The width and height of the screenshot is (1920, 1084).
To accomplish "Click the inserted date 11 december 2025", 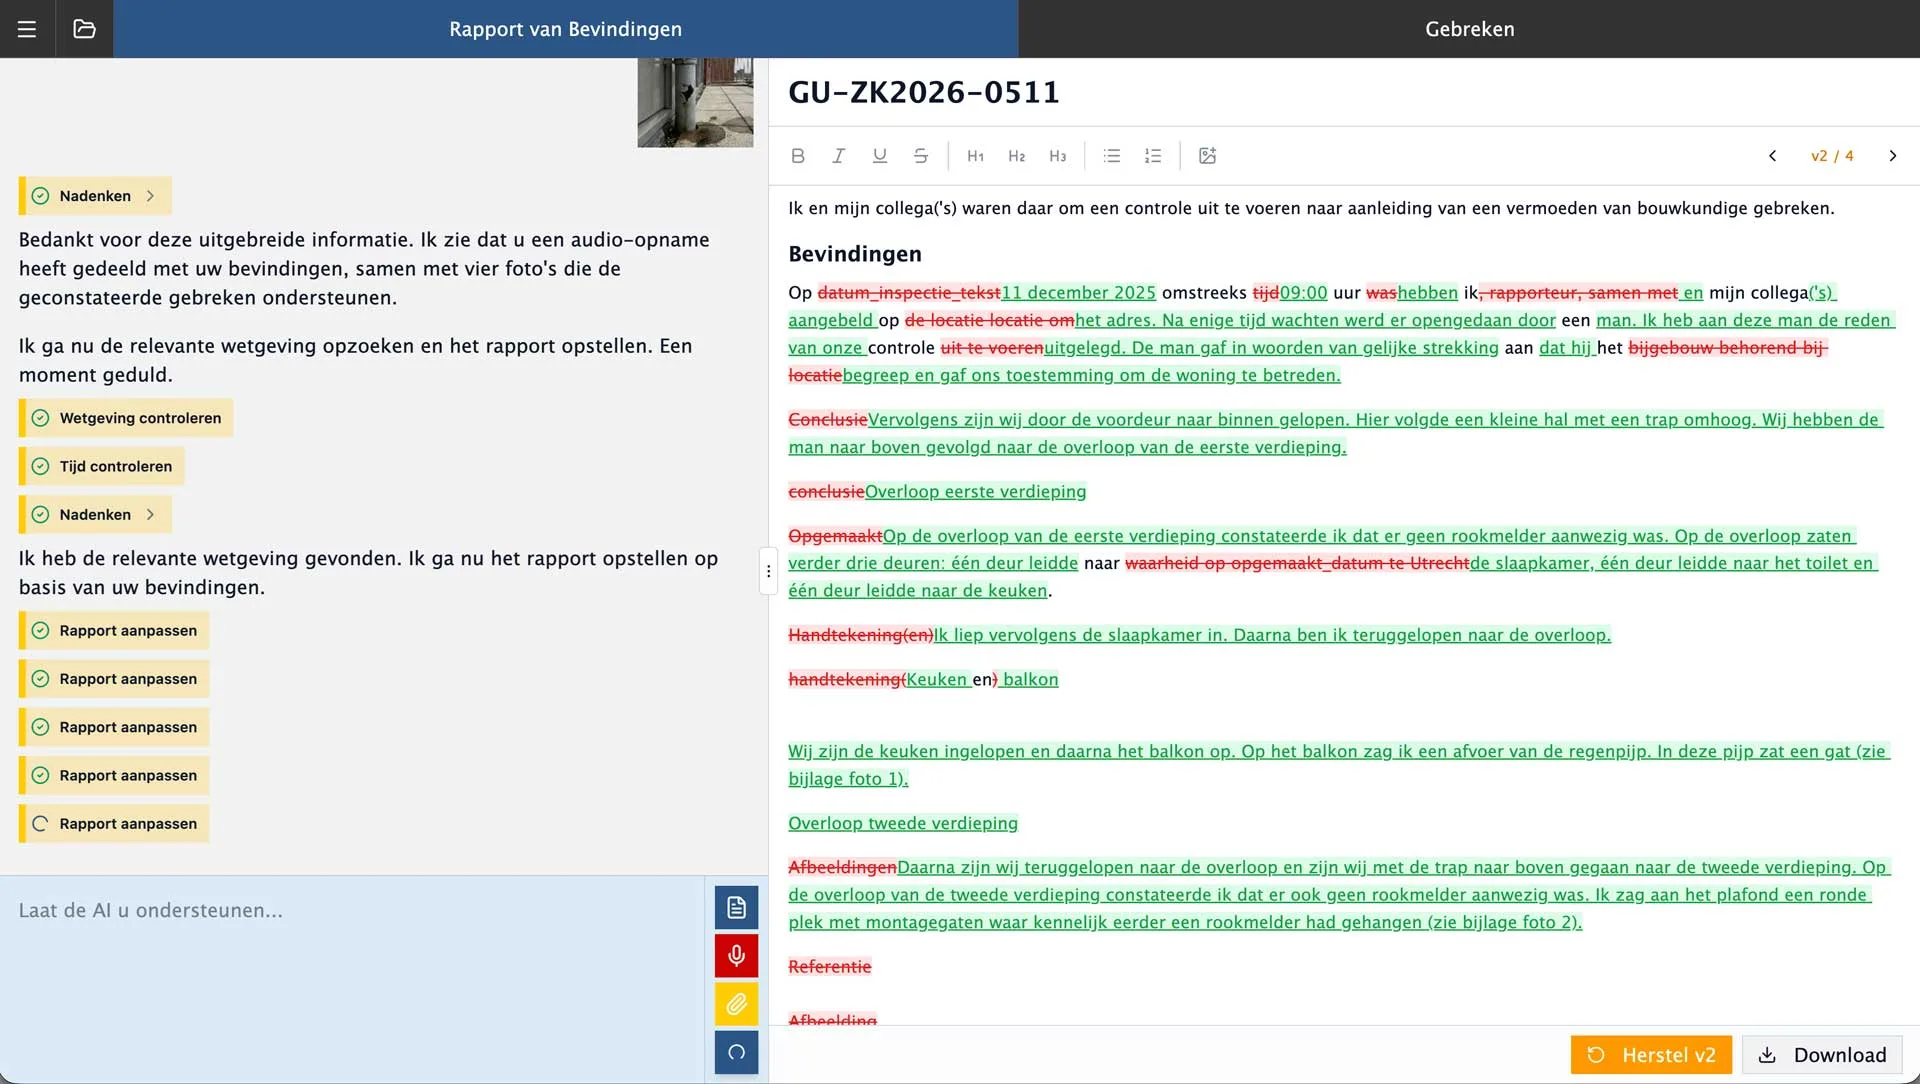I will [x=1079, y=292].
